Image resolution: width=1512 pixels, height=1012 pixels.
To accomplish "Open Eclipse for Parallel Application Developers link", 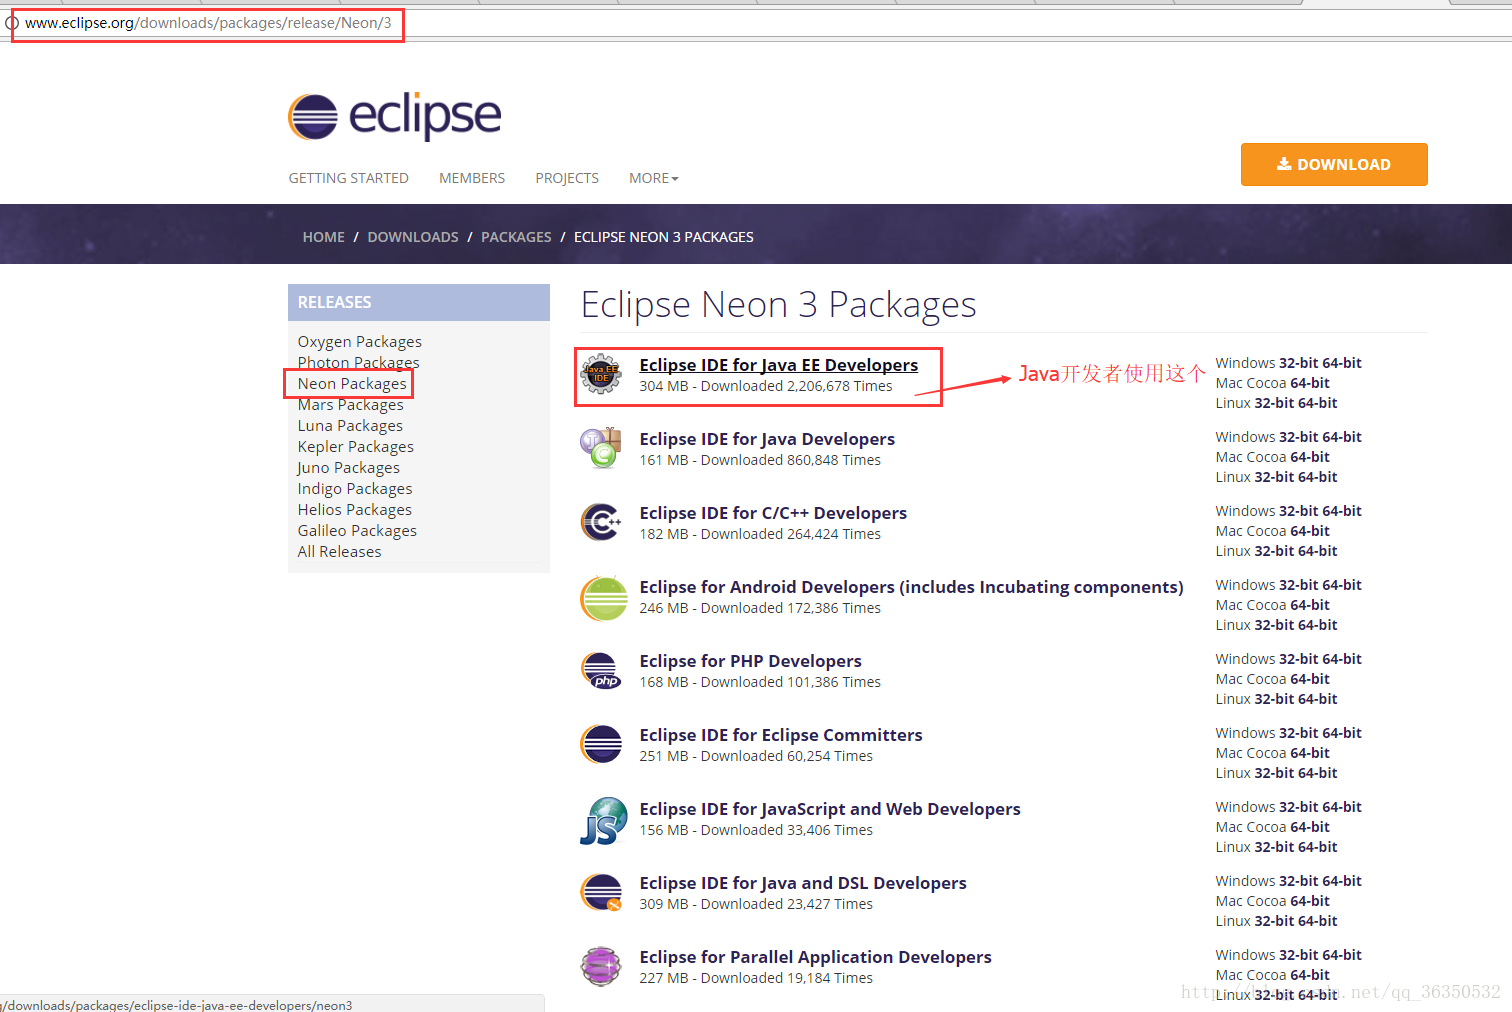I will [816, 957].
